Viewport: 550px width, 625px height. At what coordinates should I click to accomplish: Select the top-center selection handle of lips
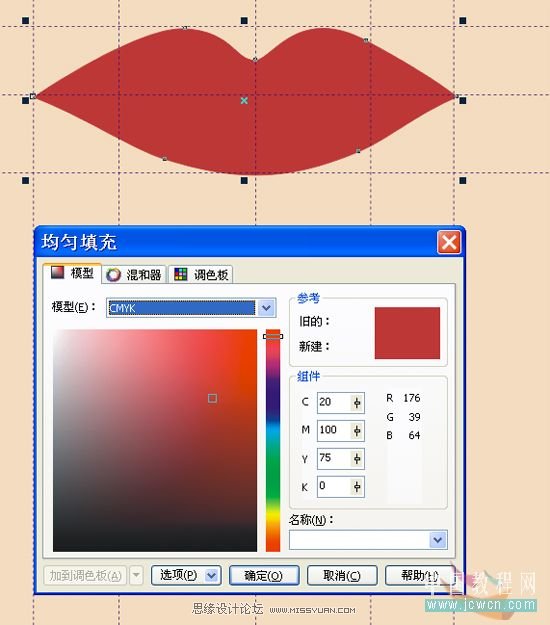click(x=244, y=20)
